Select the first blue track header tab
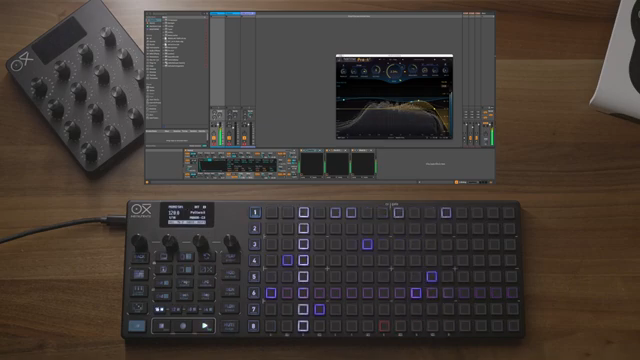 217,13
